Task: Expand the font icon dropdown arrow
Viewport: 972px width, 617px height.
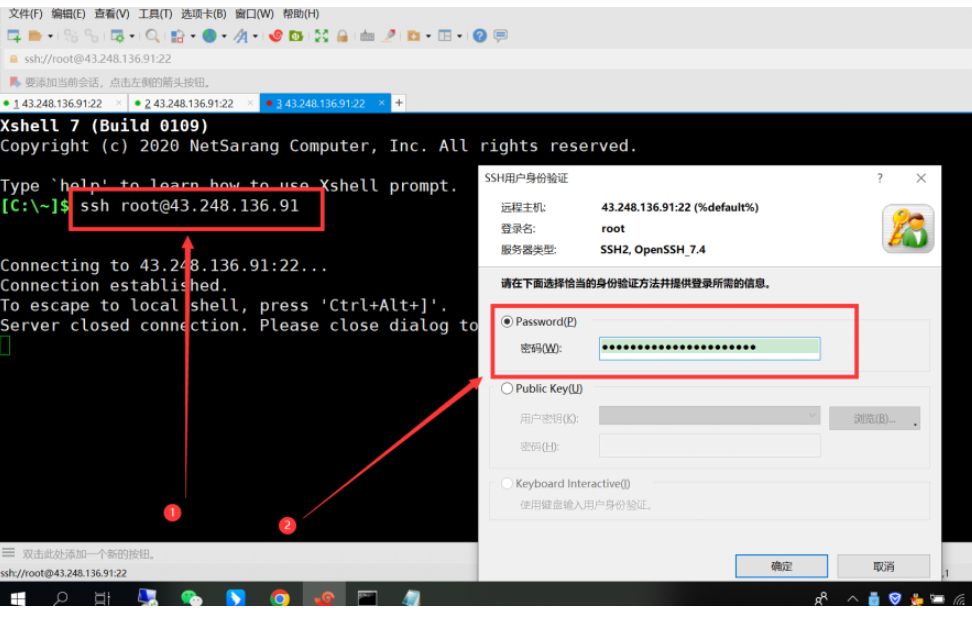Action: pyautogui.click(x=255, y=37)
